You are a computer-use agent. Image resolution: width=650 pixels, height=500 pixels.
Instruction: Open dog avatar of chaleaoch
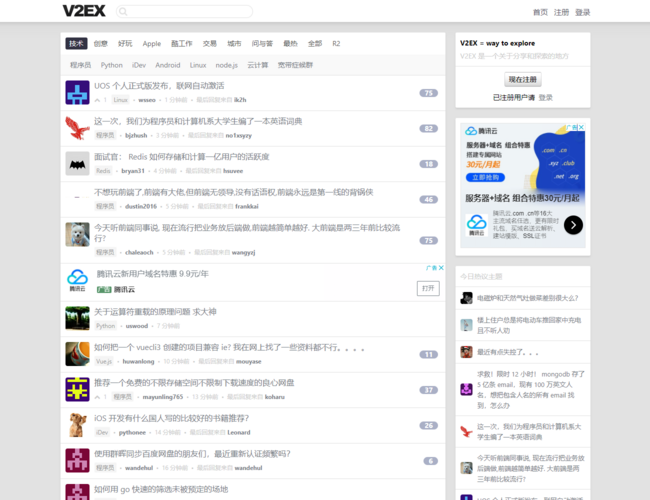click(78, 234)
